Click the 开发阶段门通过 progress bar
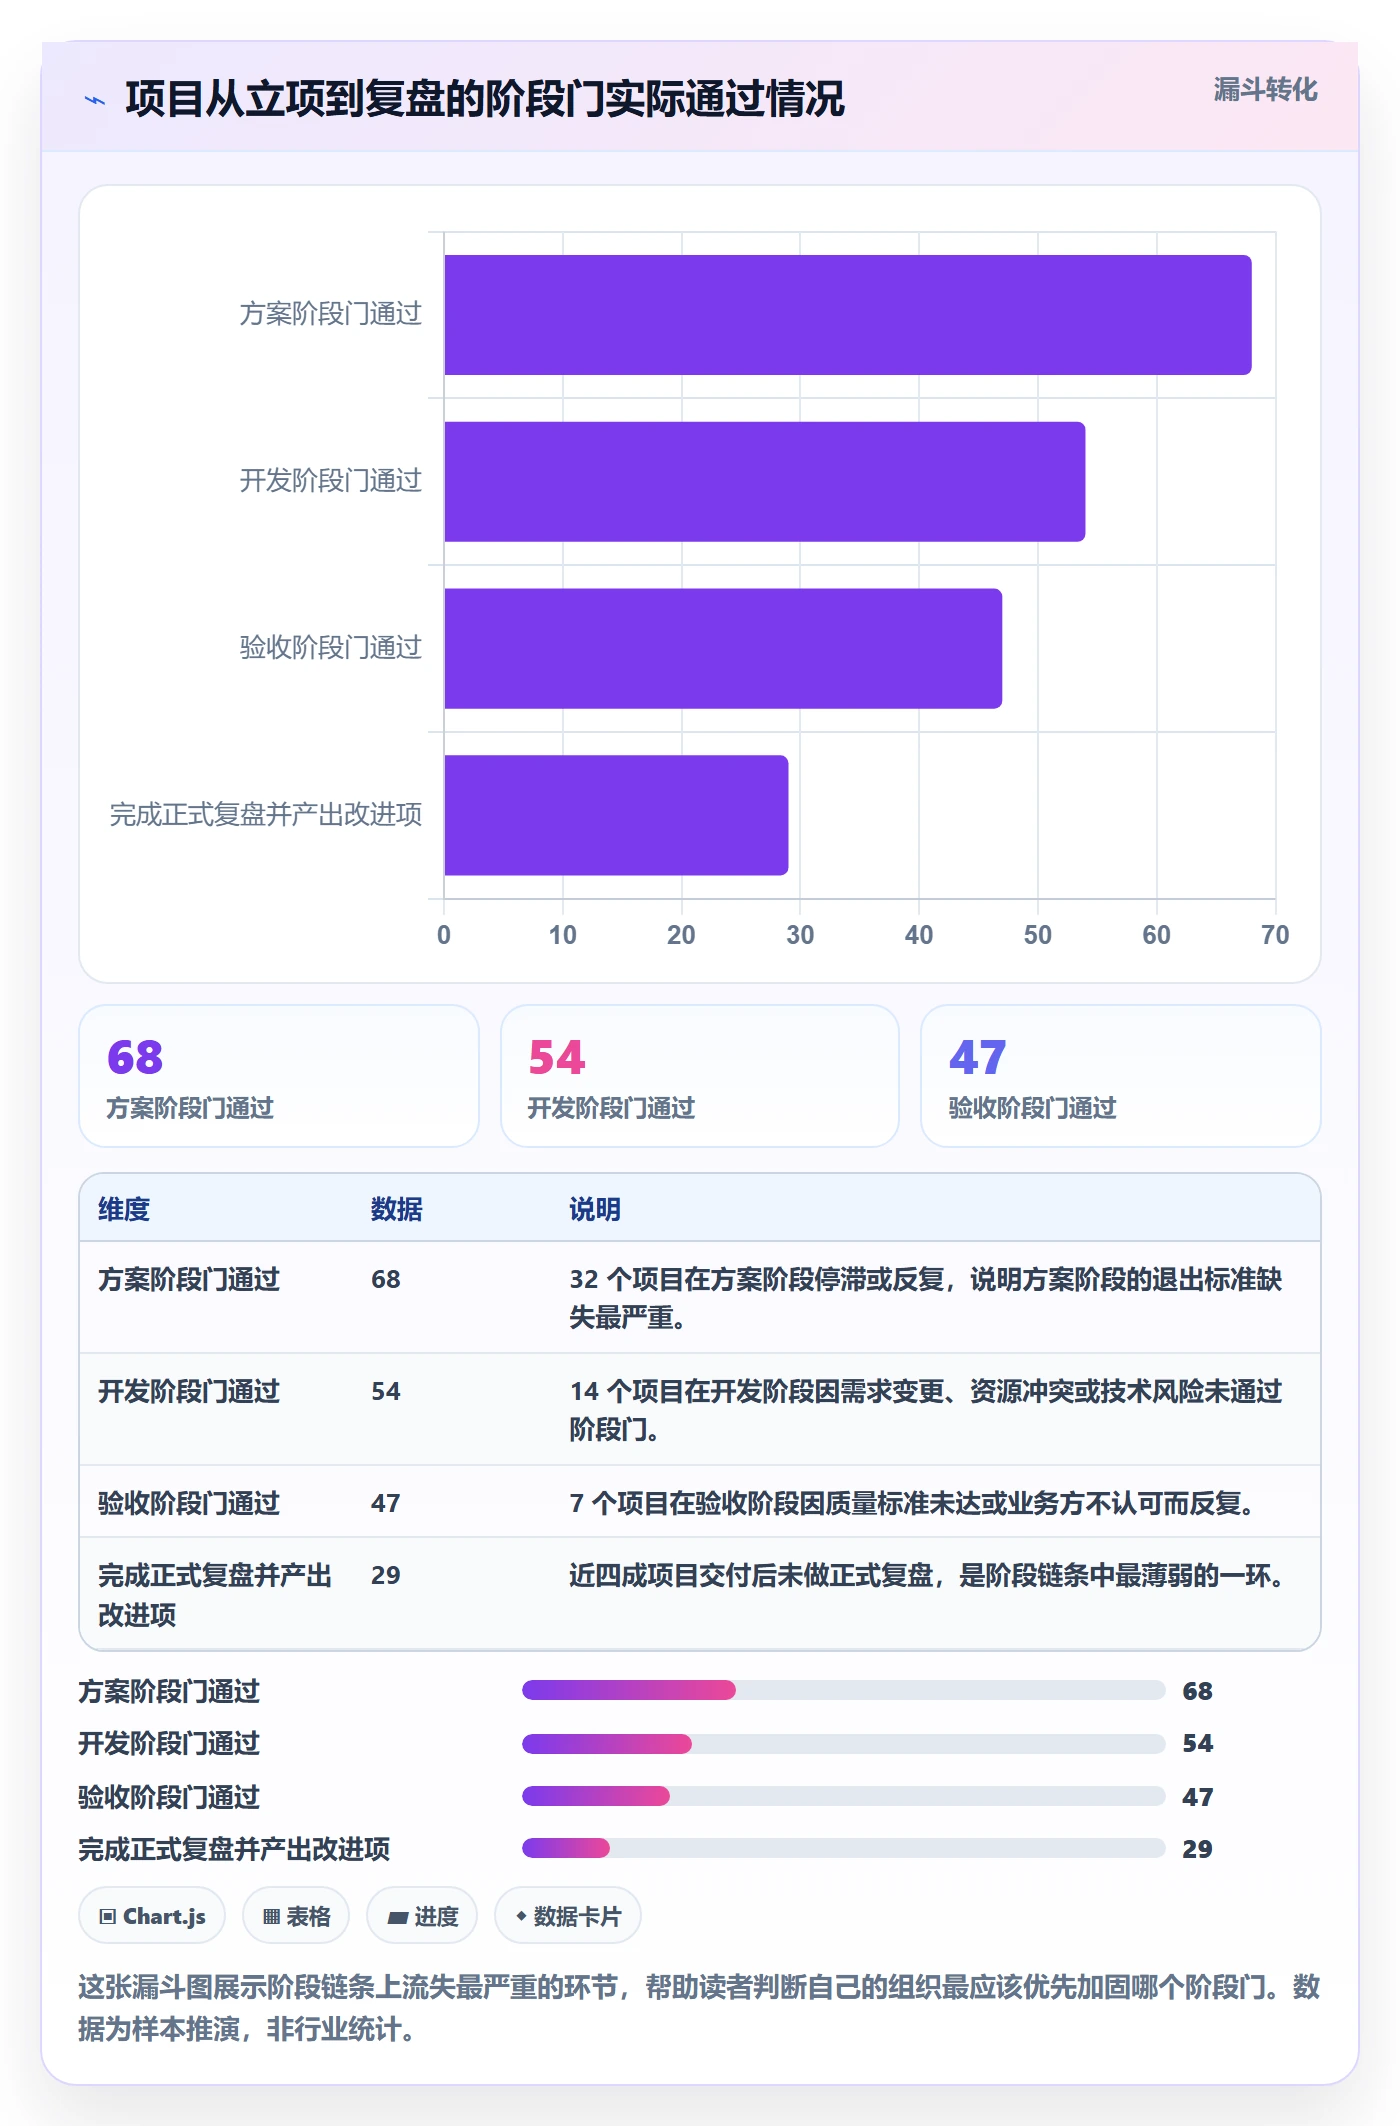Viewport: 1400px width, 2126px height. tap(844, 1744)
